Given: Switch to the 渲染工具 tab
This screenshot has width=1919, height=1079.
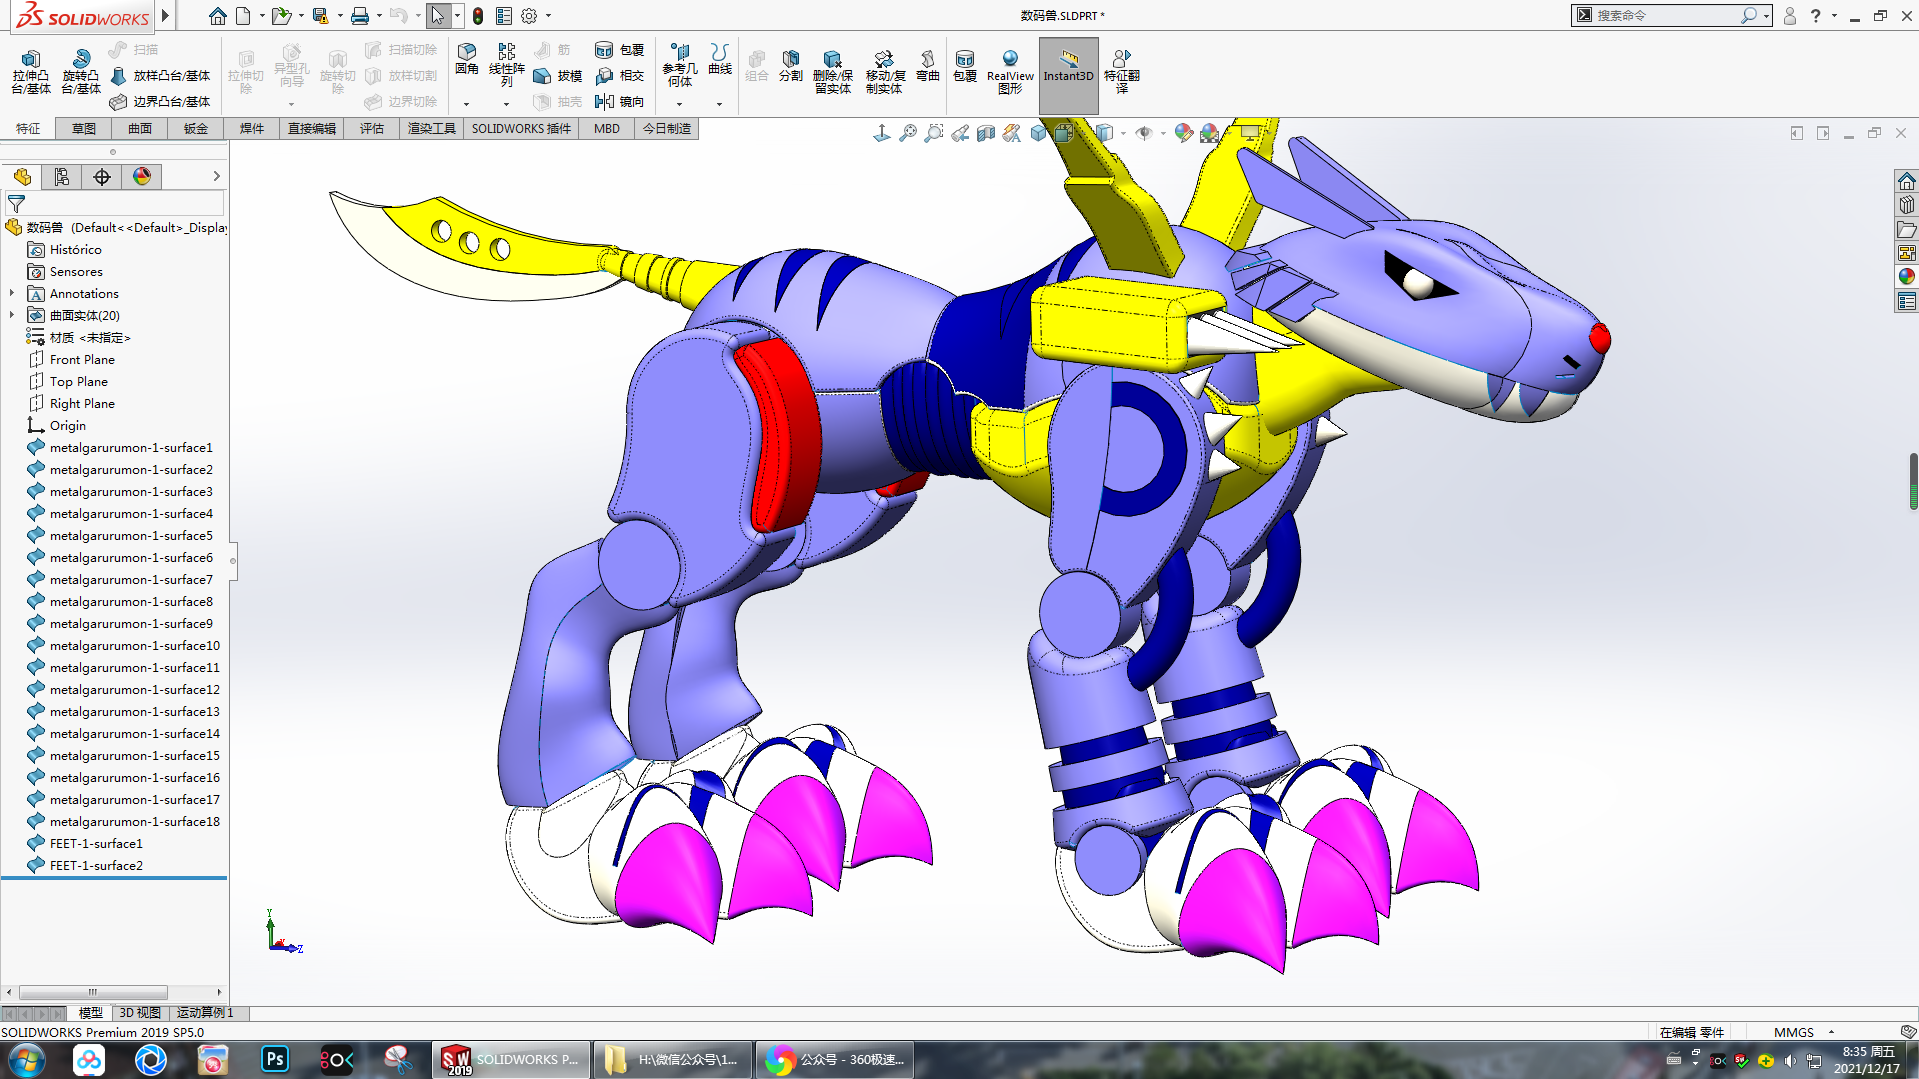Looking at the screenshot, I should (432, 129).
